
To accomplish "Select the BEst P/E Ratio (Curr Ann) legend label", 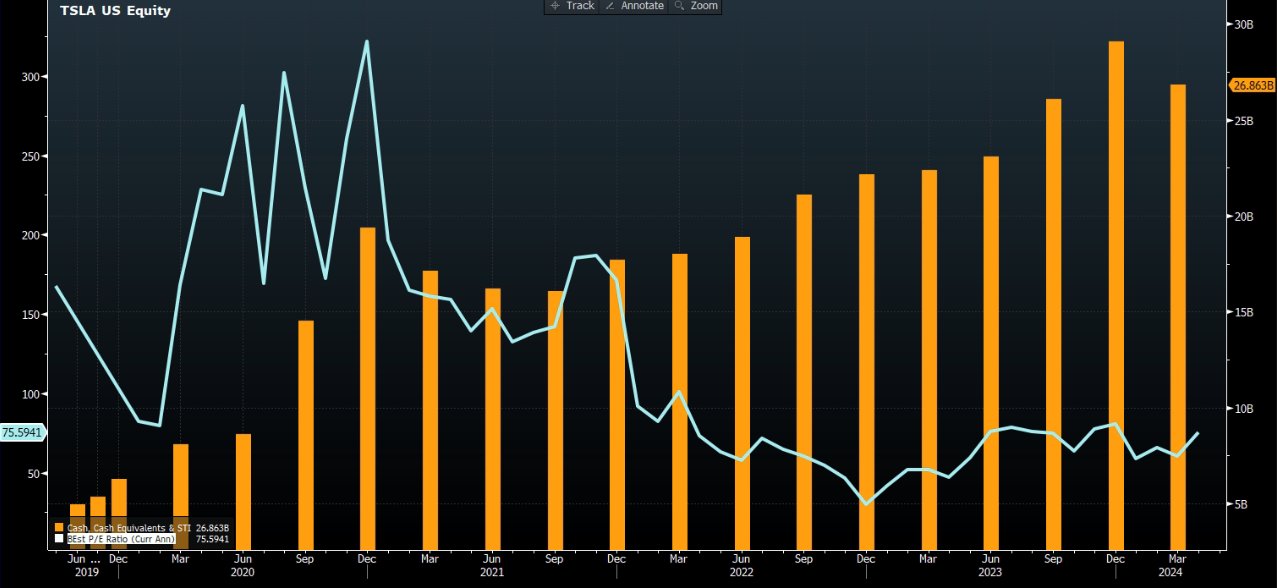I will coord(121,539).
